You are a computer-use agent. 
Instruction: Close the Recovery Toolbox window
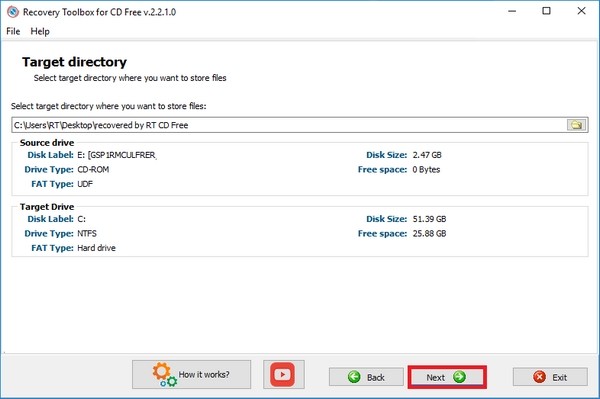pyautogui.click(x=581, y=11)
